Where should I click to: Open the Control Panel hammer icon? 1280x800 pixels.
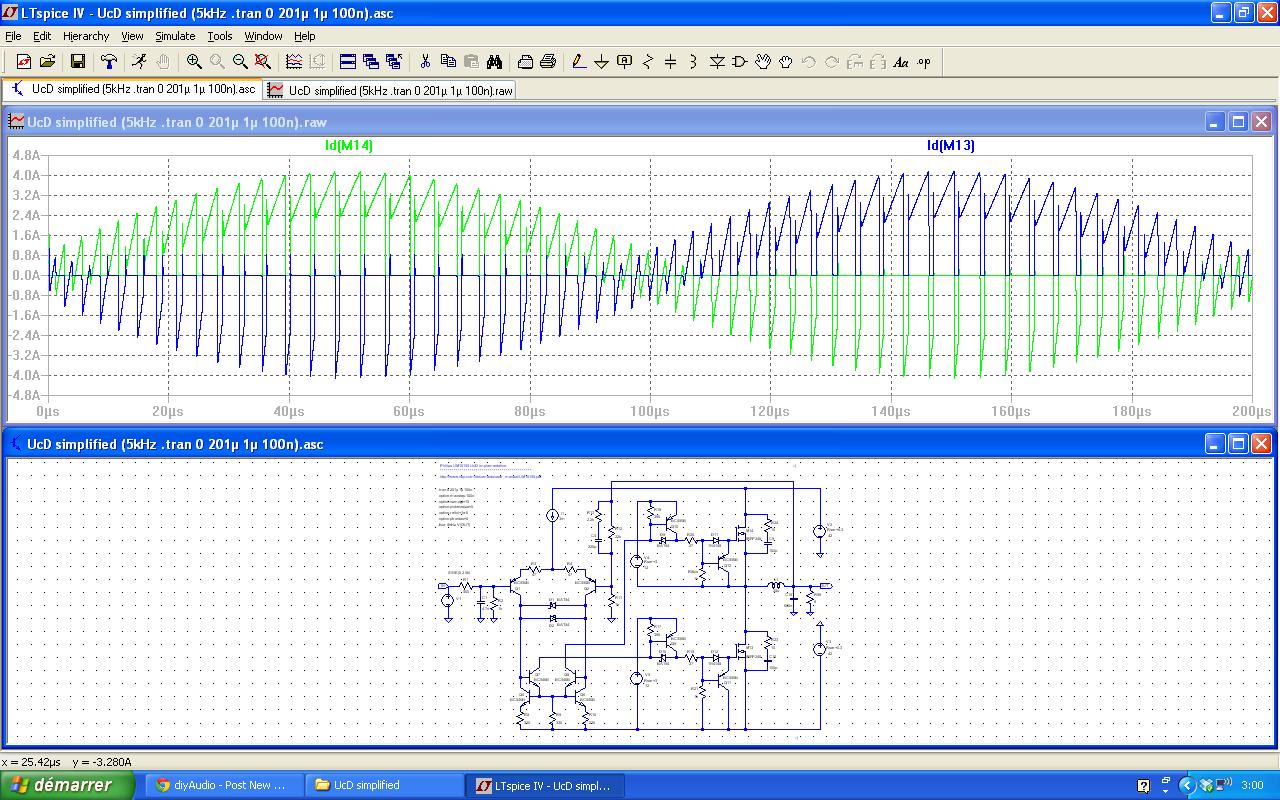point(109,62)
